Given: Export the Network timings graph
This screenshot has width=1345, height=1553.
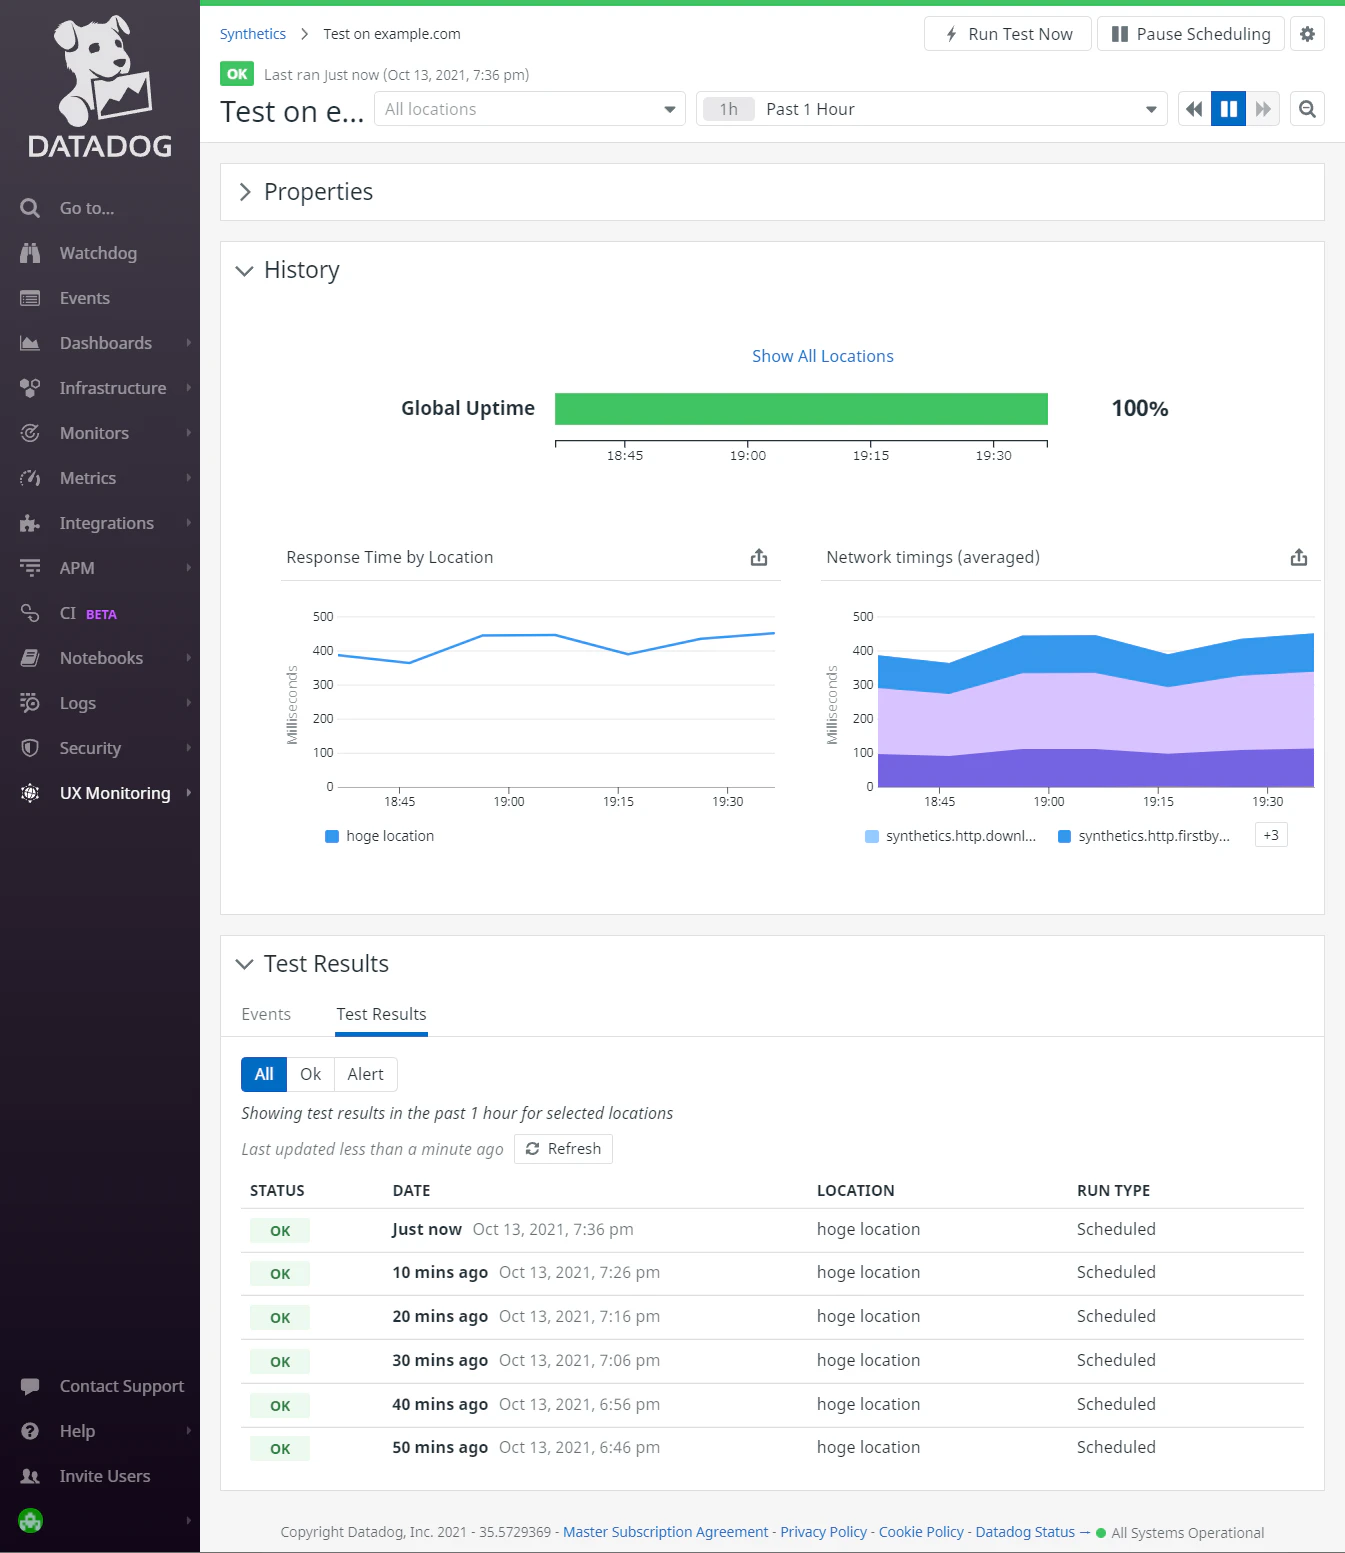Looking at the screenshot, I should pyautogui.click(x=1299, y=557).
